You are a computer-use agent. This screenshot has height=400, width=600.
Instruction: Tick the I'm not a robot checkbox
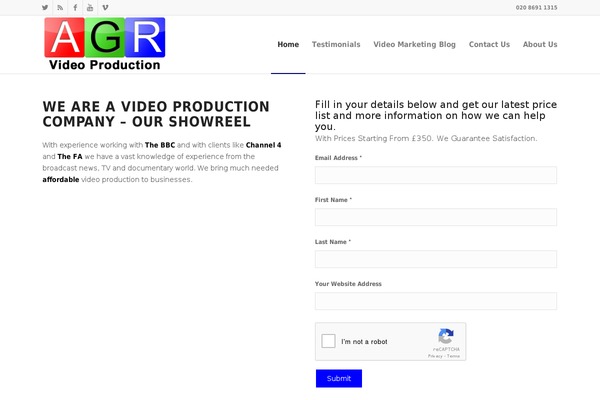tap(328, 341)
